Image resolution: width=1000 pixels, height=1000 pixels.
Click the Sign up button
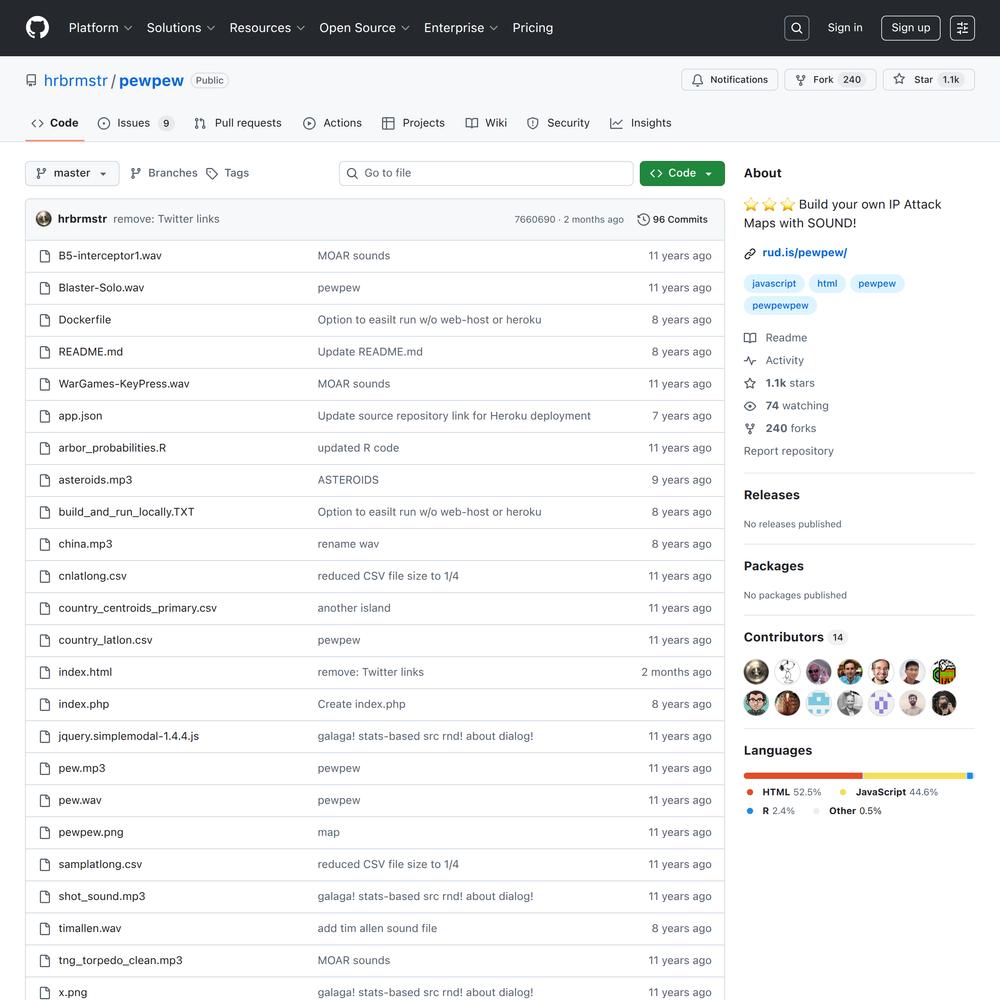coord(910,28)
